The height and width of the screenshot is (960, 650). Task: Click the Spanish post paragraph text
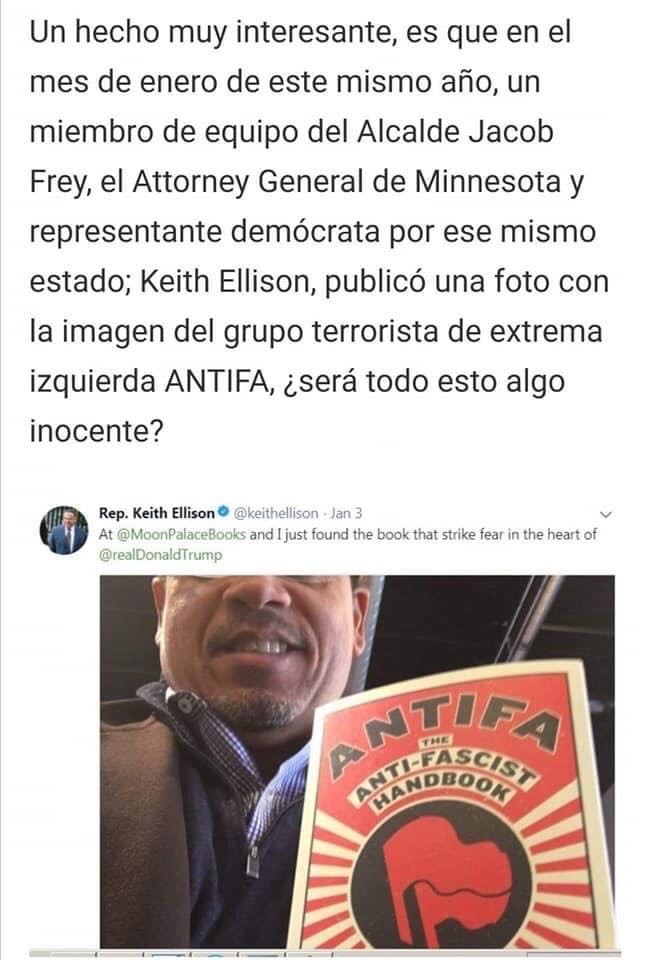pyautogui.click(x=319, y=231)
